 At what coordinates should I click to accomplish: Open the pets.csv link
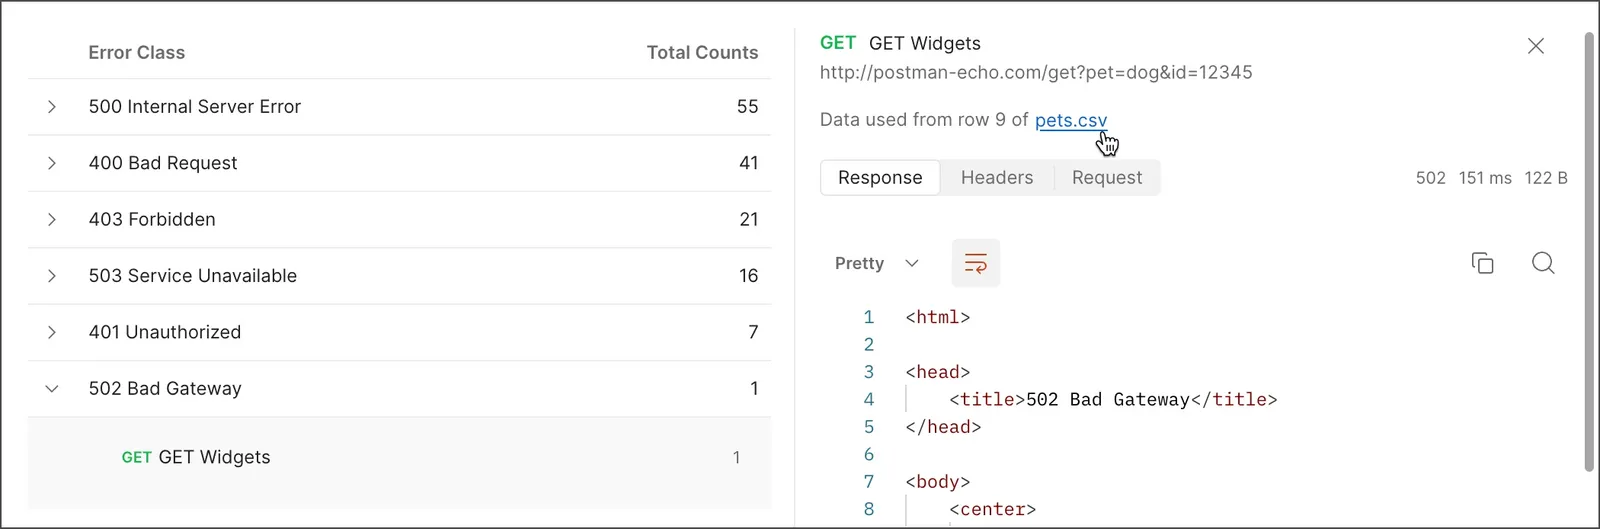pos(1071,120)
